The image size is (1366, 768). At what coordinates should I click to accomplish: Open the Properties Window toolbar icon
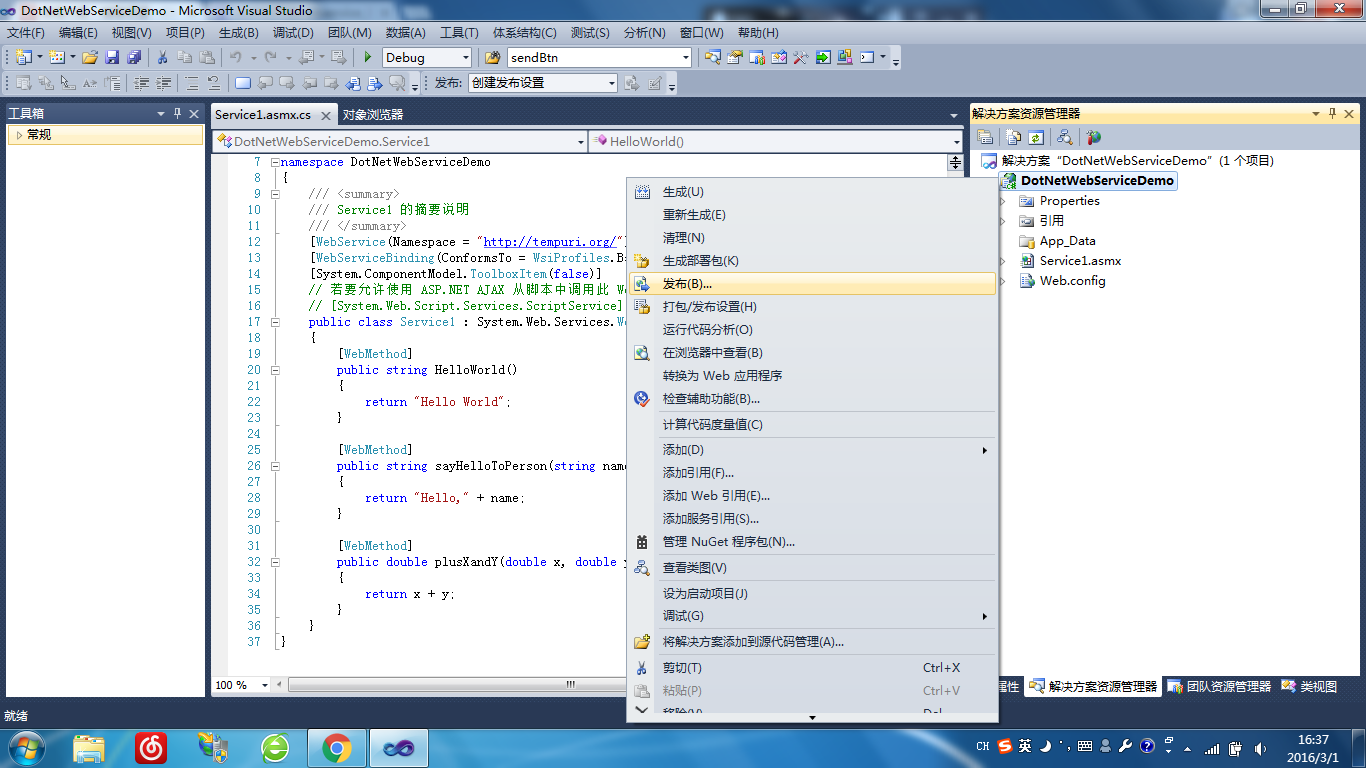(734, 57)
